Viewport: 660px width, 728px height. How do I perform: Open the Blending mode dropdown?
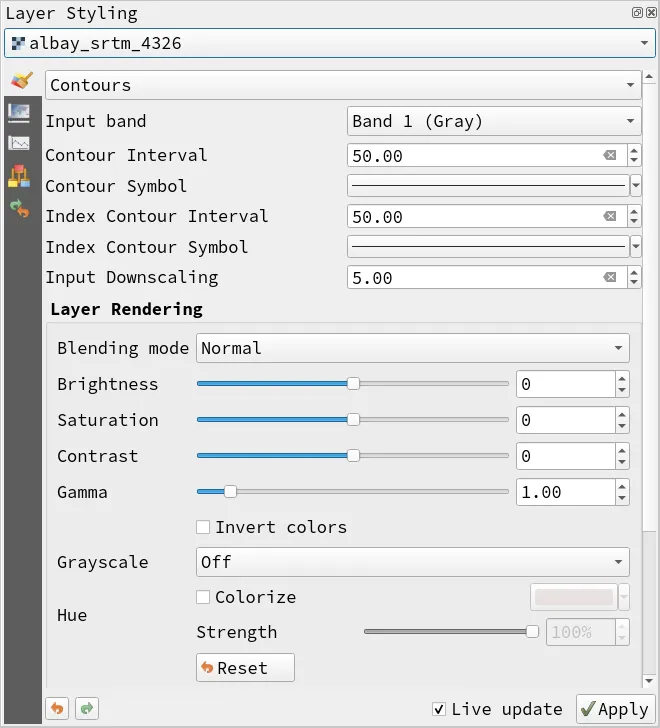[413, 348]
